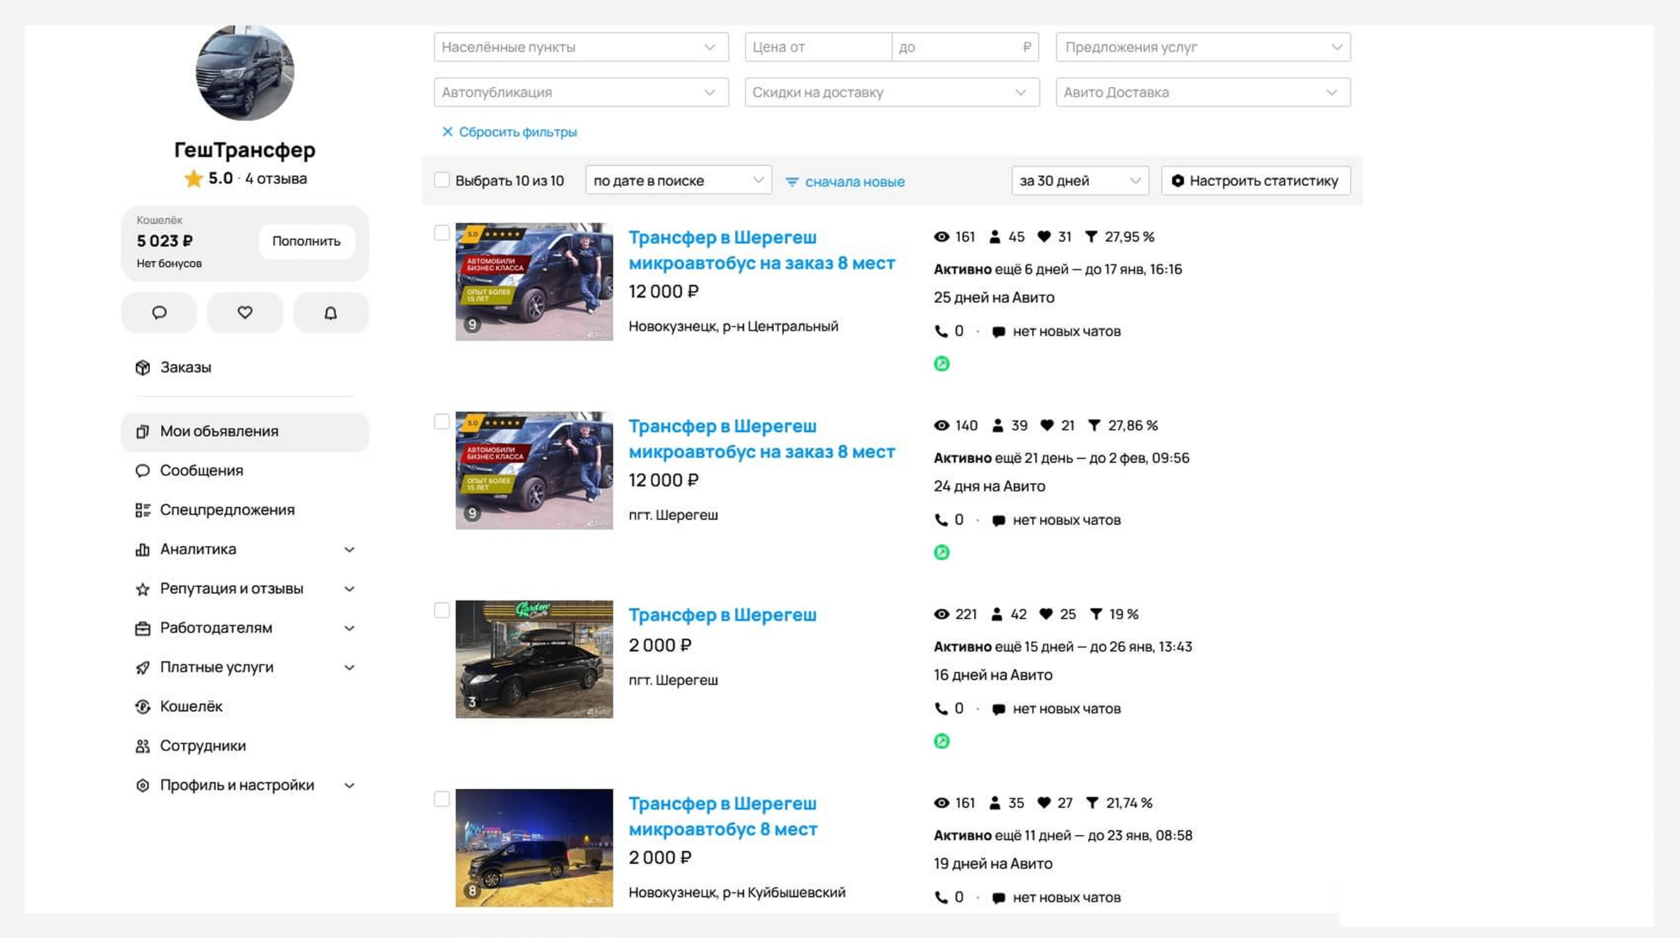Click the Репутация и отзывы star icon
This screenshot has width=1680, height=938.
(142, 589)
